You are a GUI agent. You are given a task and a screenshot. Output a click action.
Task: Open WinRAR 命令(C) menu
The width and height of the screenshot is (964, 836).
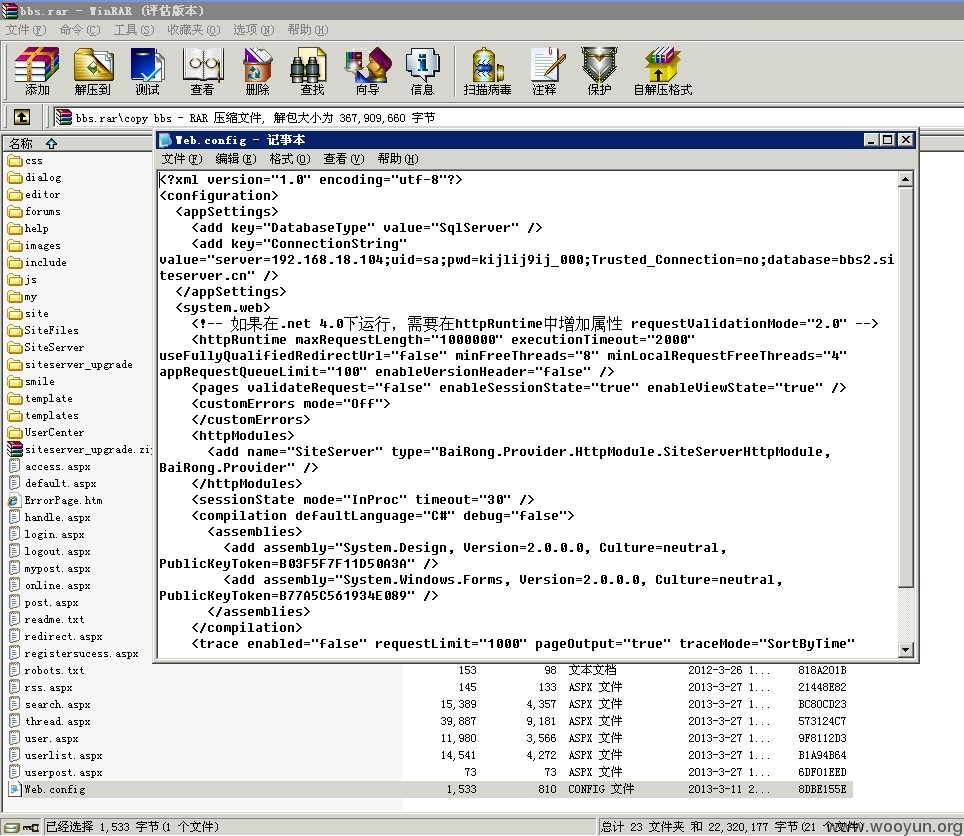tap(79, 30)
